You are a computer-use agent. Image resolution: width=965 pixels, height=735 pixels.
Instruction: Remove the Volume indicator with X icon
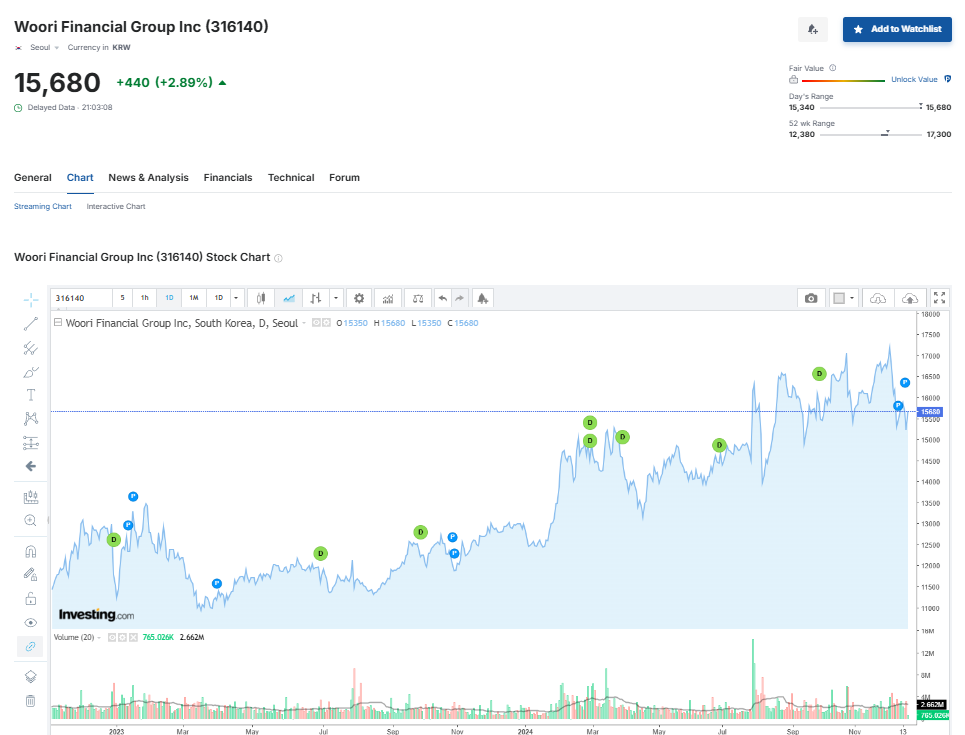click(x=133, y=637)
